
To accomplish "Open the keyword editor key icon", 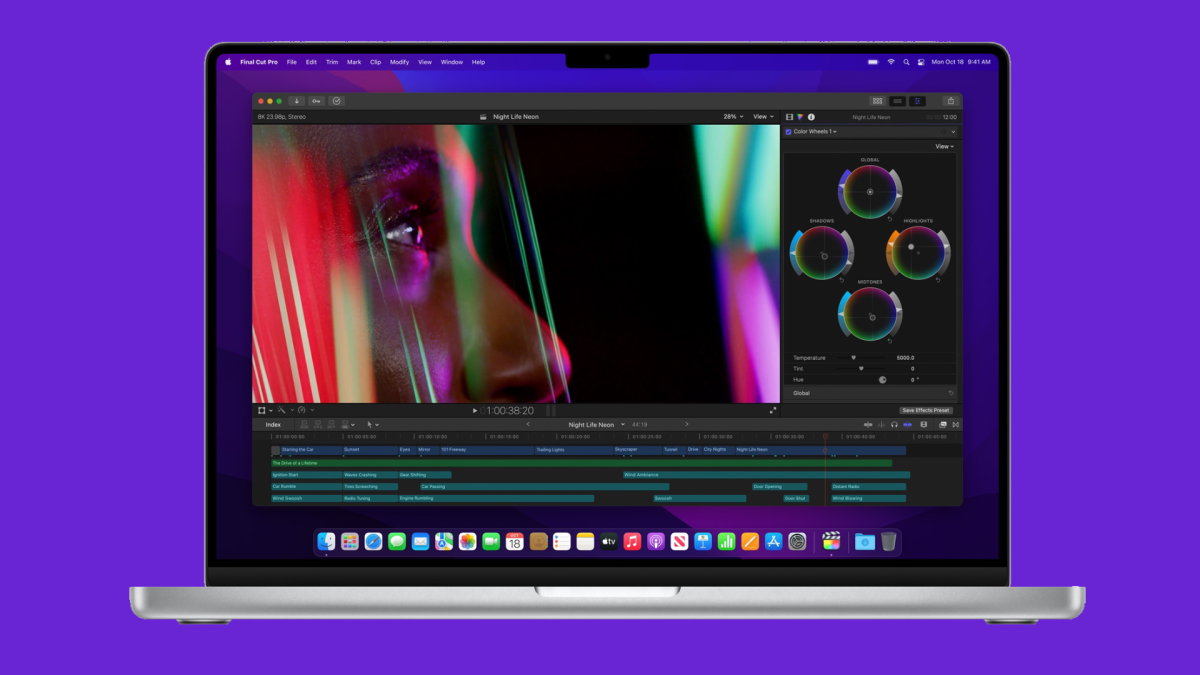I will pos(316,100).
